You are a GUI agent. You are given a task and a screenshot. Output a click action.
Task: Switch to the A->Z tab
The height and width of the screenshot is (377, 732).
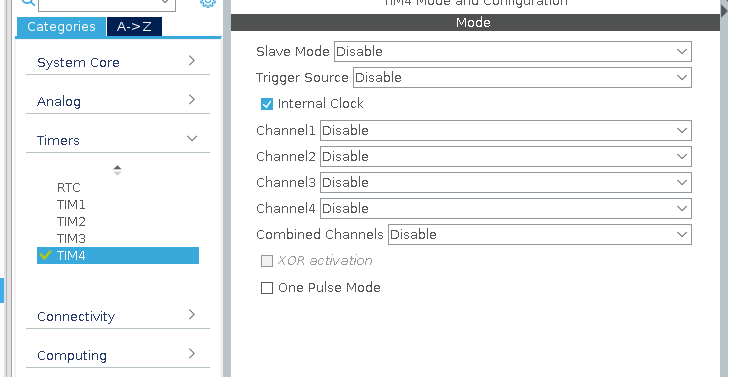134,27
